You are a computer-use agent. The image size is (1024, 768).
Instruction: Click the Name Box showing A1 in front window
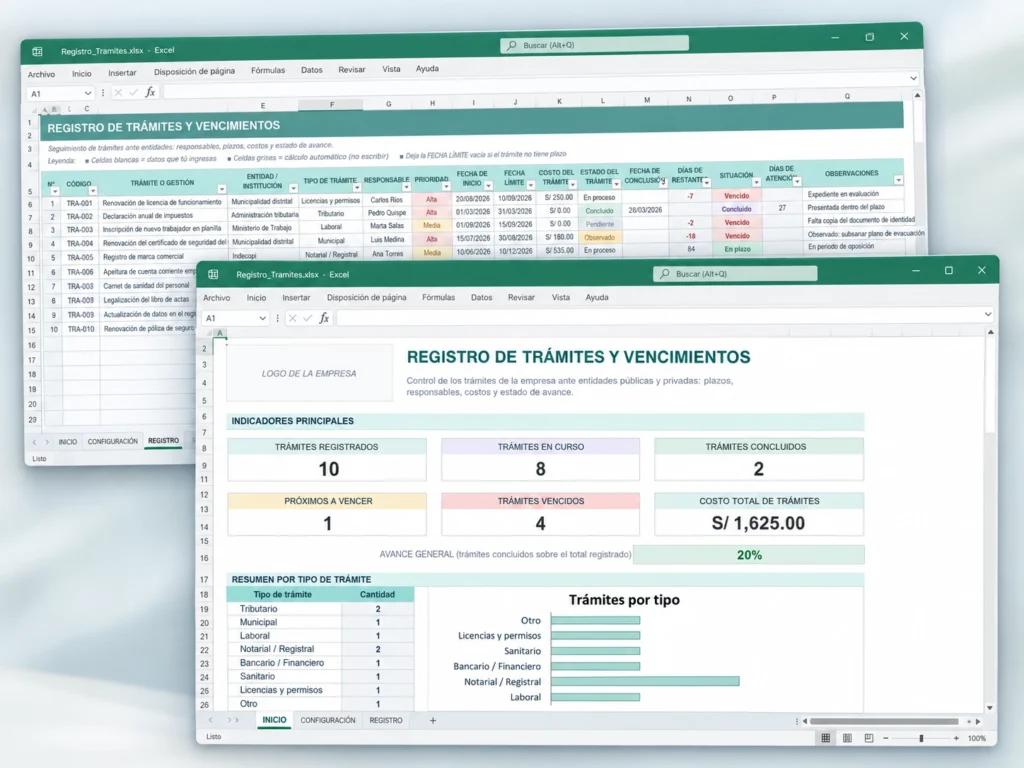tap(235, 318)
